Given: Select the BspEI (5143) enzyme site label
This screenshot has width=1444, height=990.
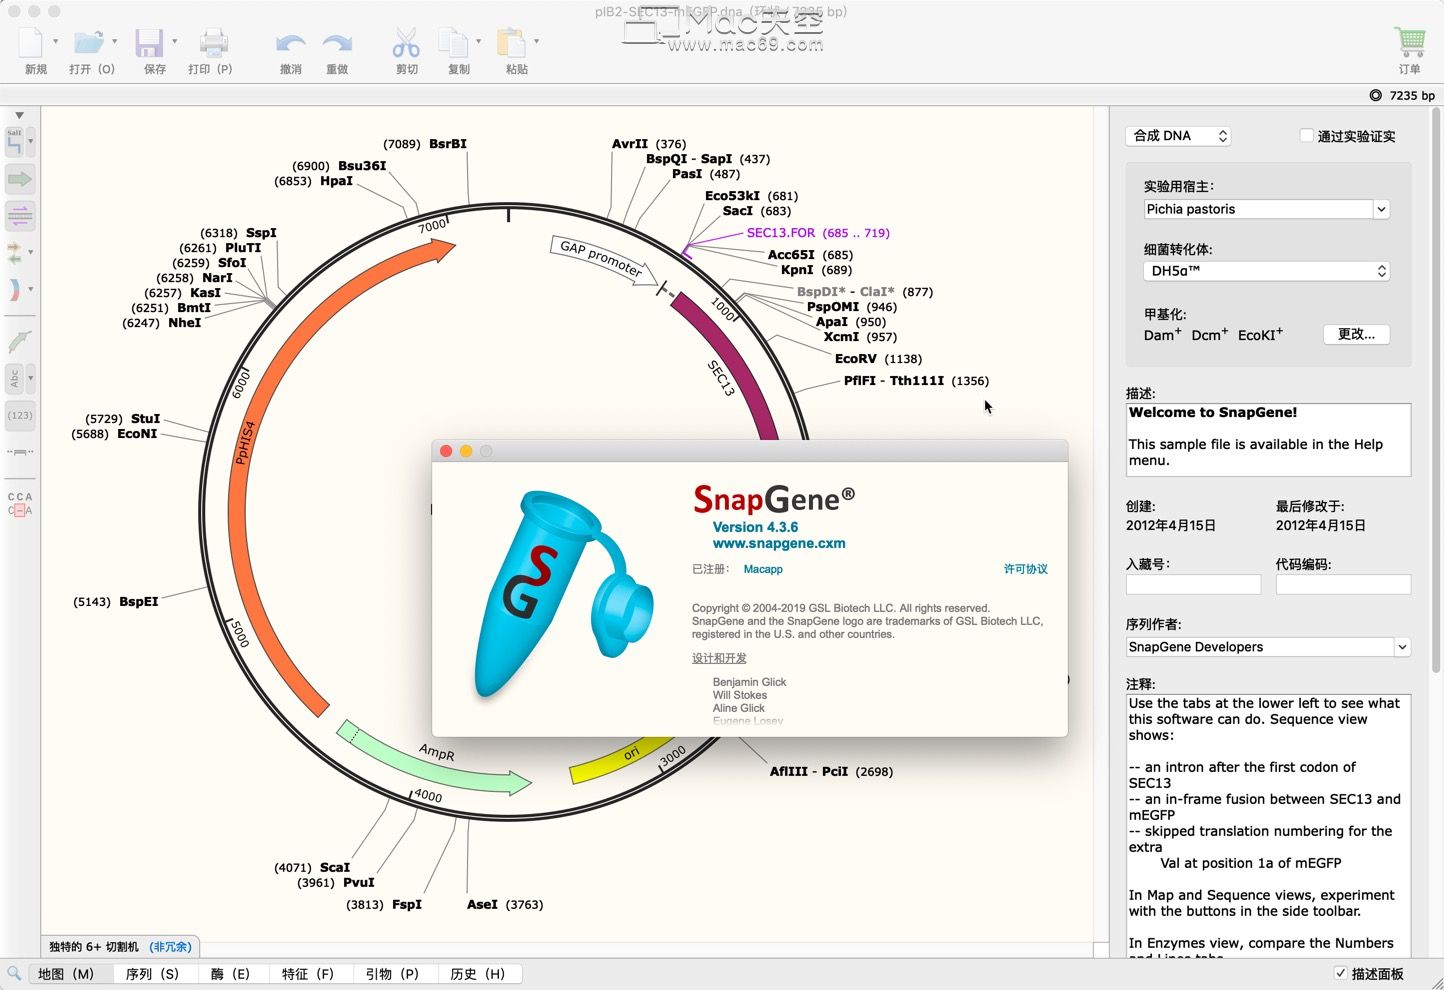Looking at the screenshot, I should point(116,602).
